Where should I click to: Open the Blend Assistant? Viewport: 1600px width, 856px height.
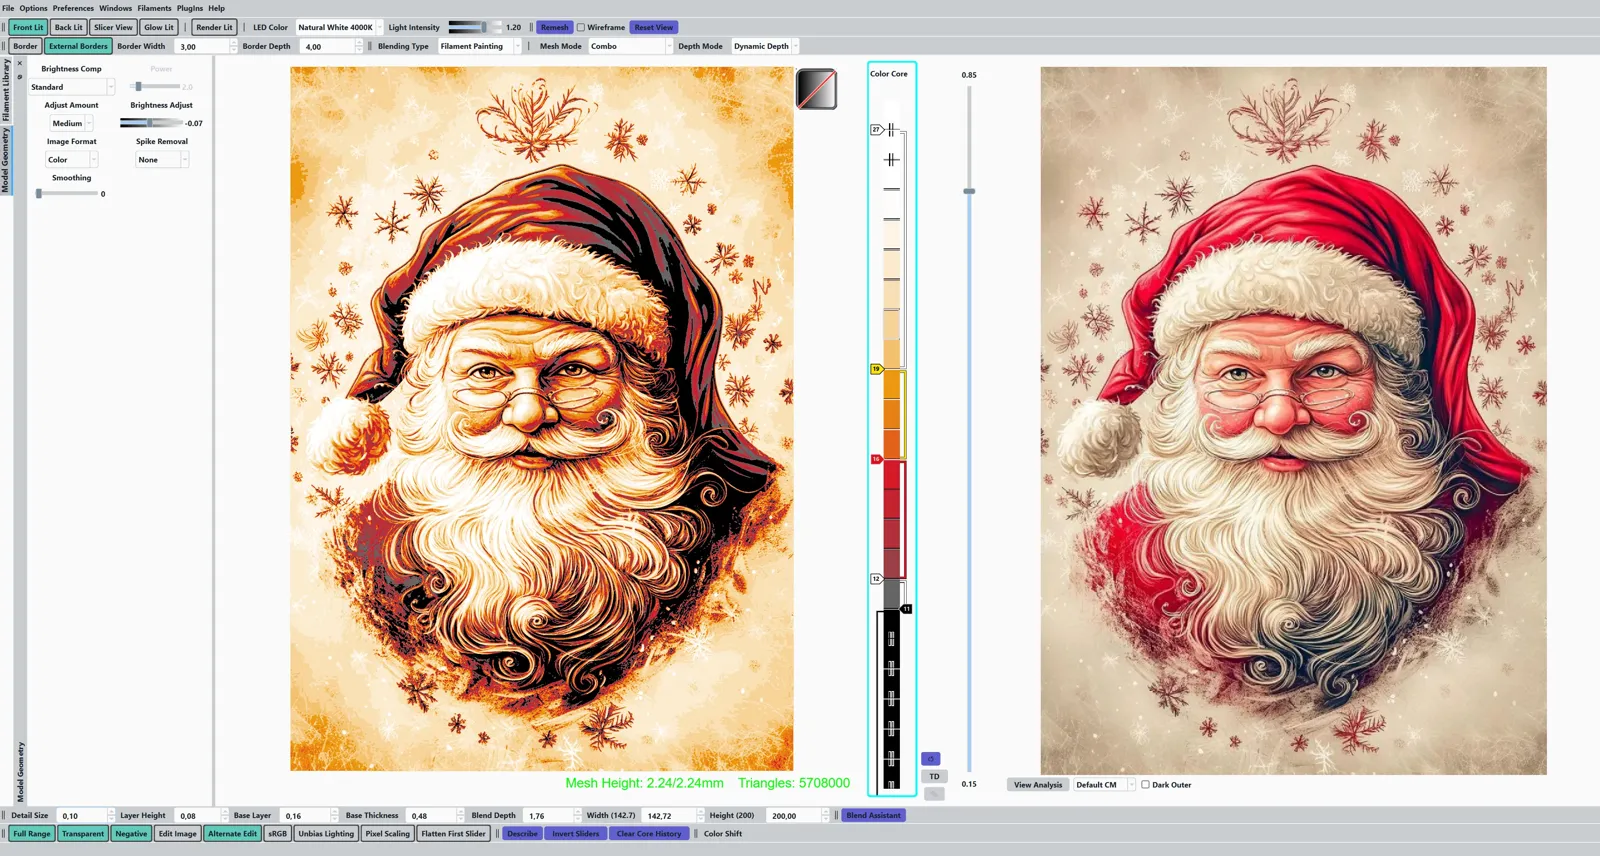click(x=873, y=815)
